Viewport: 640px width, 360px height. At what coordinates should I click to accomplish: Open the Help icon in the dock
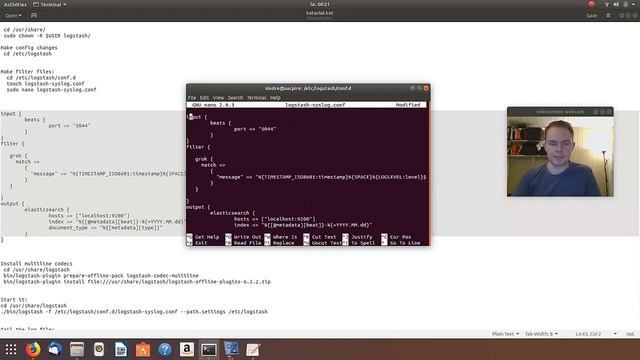tap(165, 349)
